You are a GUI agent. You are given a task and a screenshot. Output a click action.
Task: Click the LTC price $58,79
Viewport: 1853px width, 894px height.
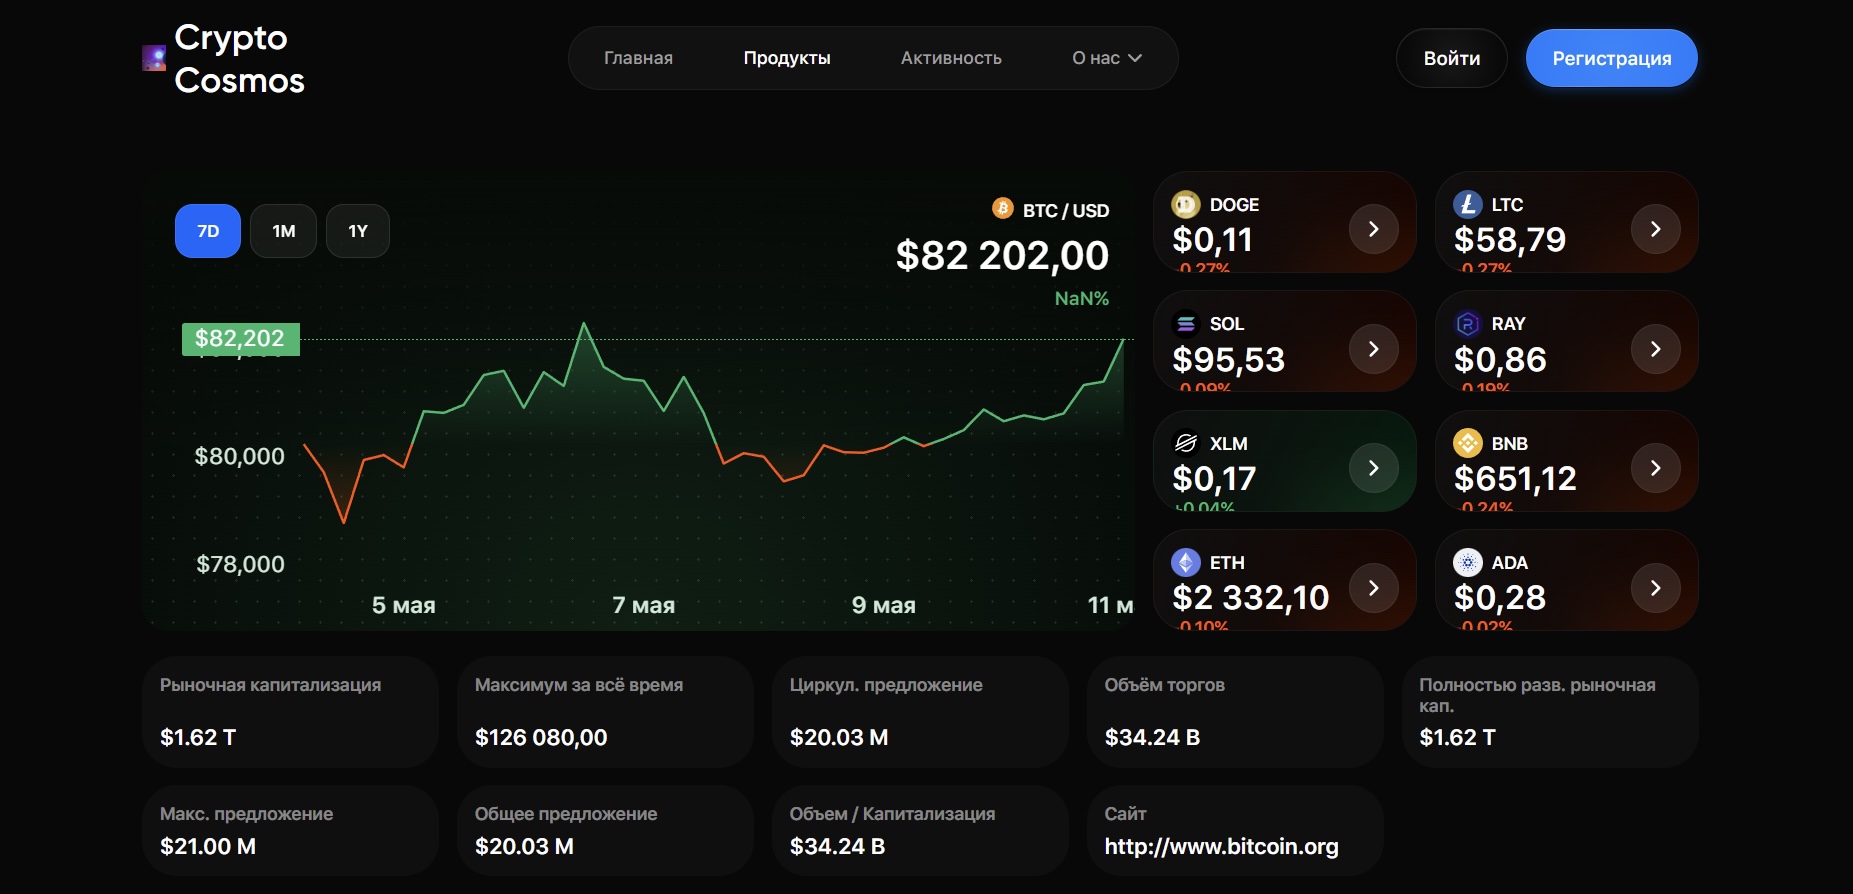click(x=1510, y=240)
